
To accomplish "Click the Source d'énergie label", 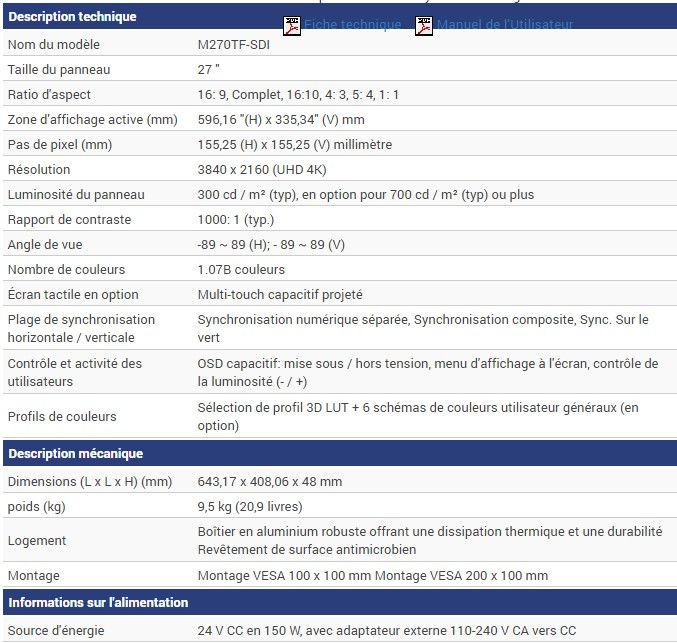I will pyautogui.click(x=56, y=630).
